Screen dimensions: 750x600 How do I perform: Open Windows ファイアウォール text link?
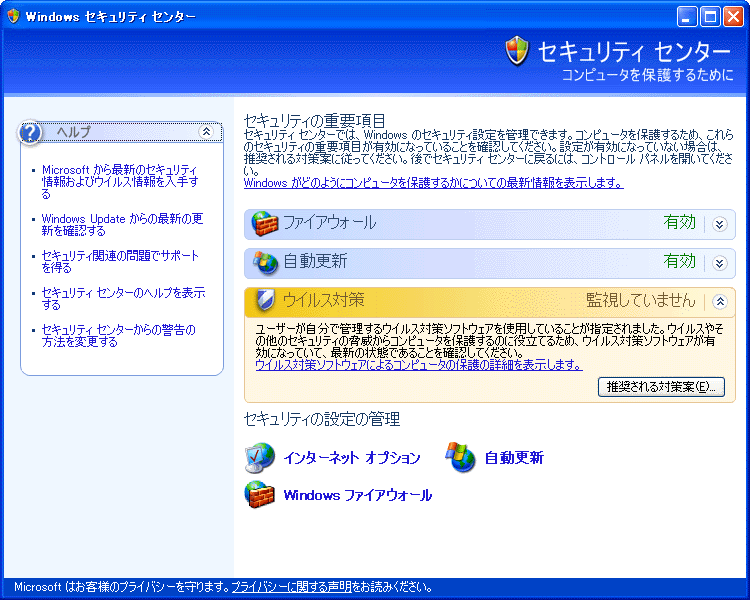(358, 495)
